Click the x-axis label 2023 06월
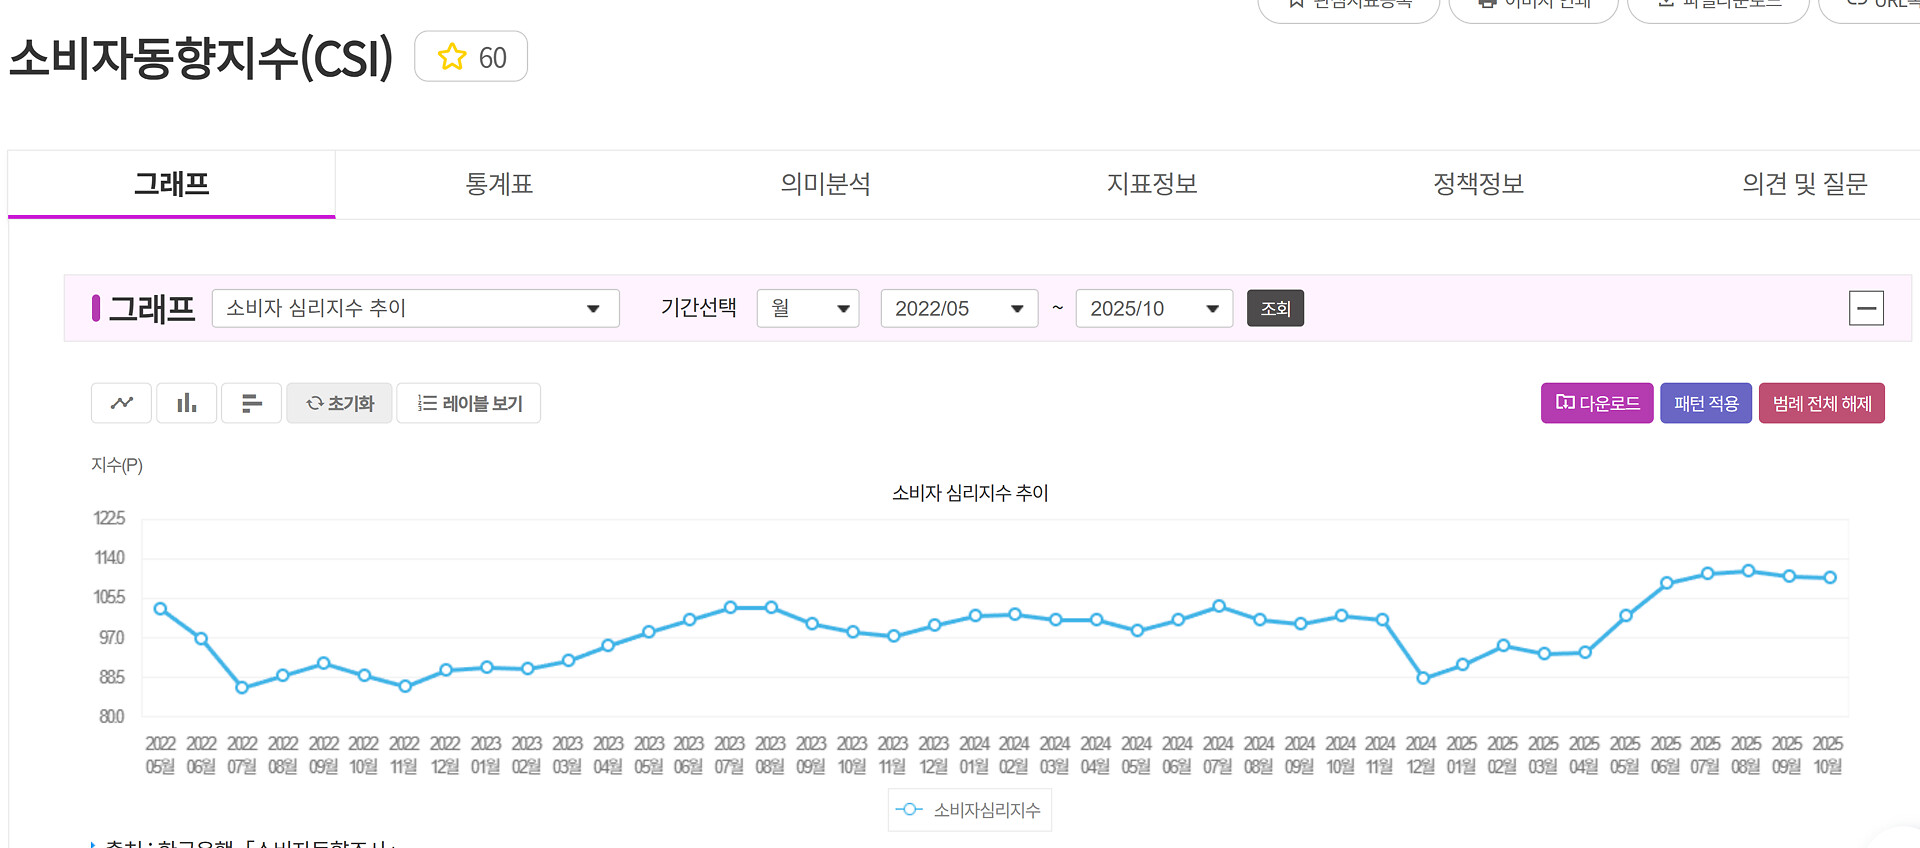 [x=689, y=755]
